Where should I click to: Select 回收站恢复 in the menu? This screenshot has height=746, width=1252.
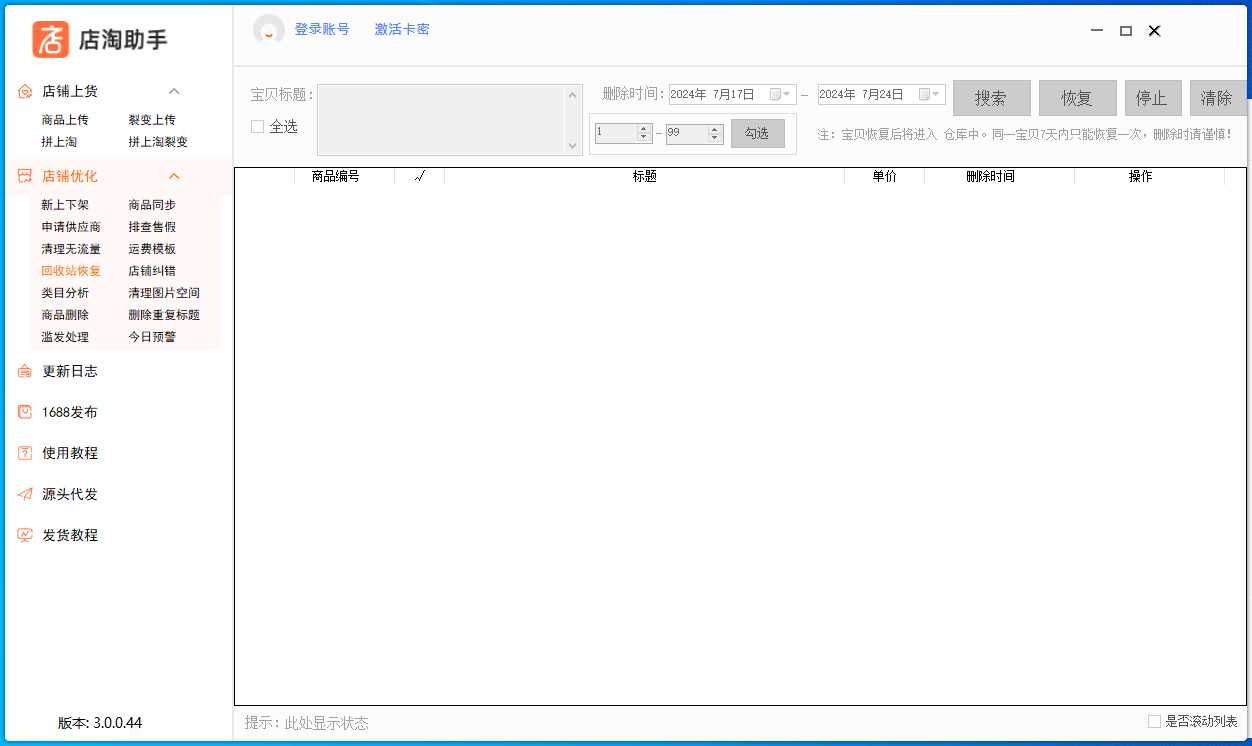[x=70, y=270]
